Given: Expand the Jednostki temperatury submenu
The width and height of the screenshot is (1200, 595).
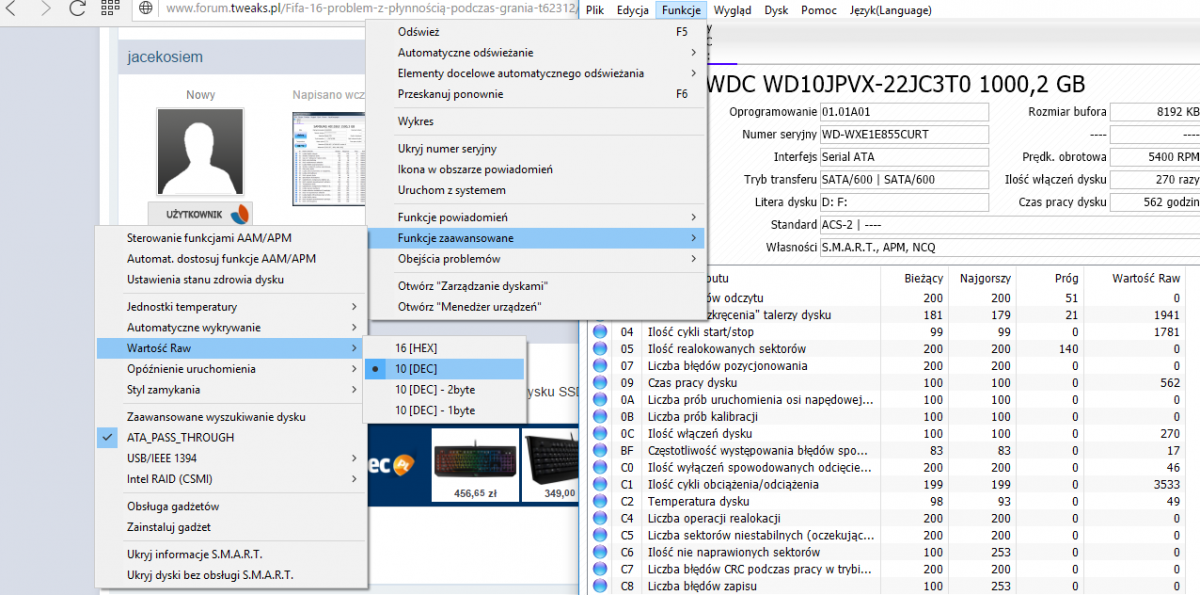Looking at the screenshot, I should [x=182, y=306].
